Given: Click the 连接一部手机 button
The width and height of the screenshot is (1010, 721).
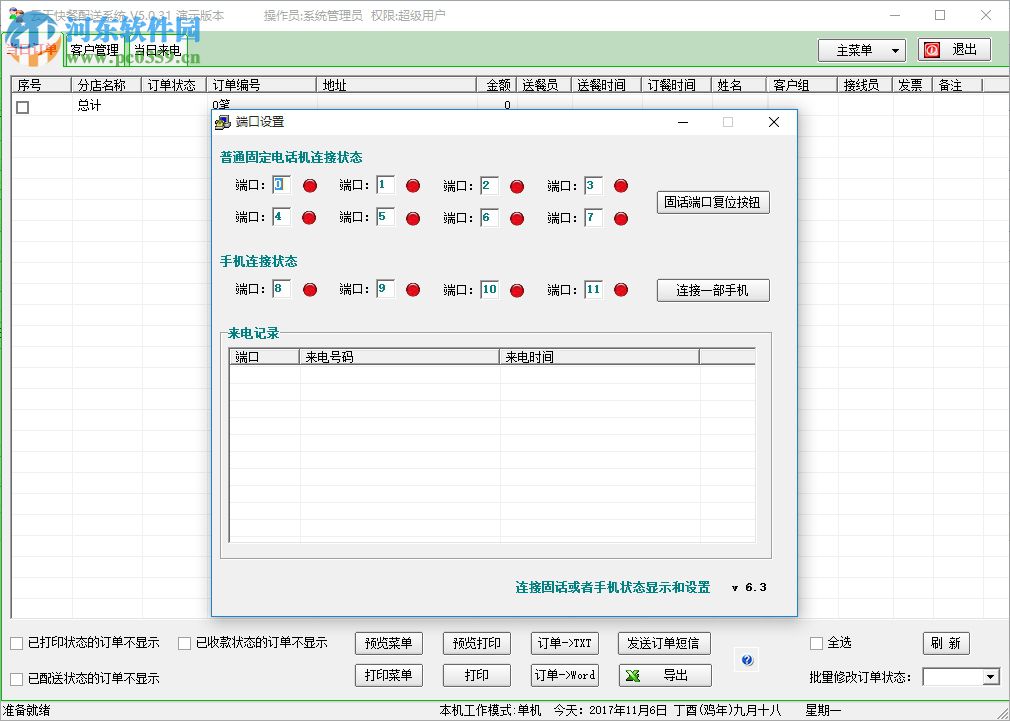Looking at the screenshot, I should [713, 290].
